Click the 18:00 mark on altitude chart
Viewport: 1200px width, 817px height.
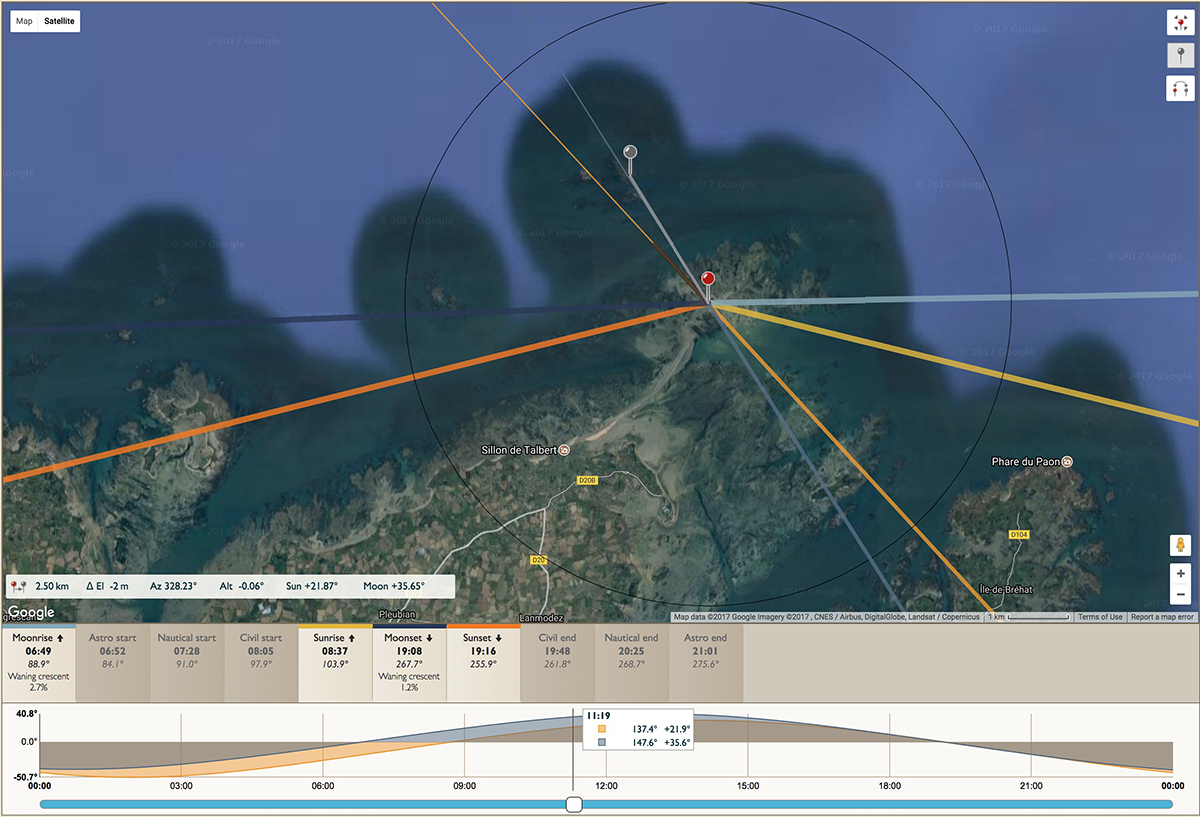click(889, 786)
